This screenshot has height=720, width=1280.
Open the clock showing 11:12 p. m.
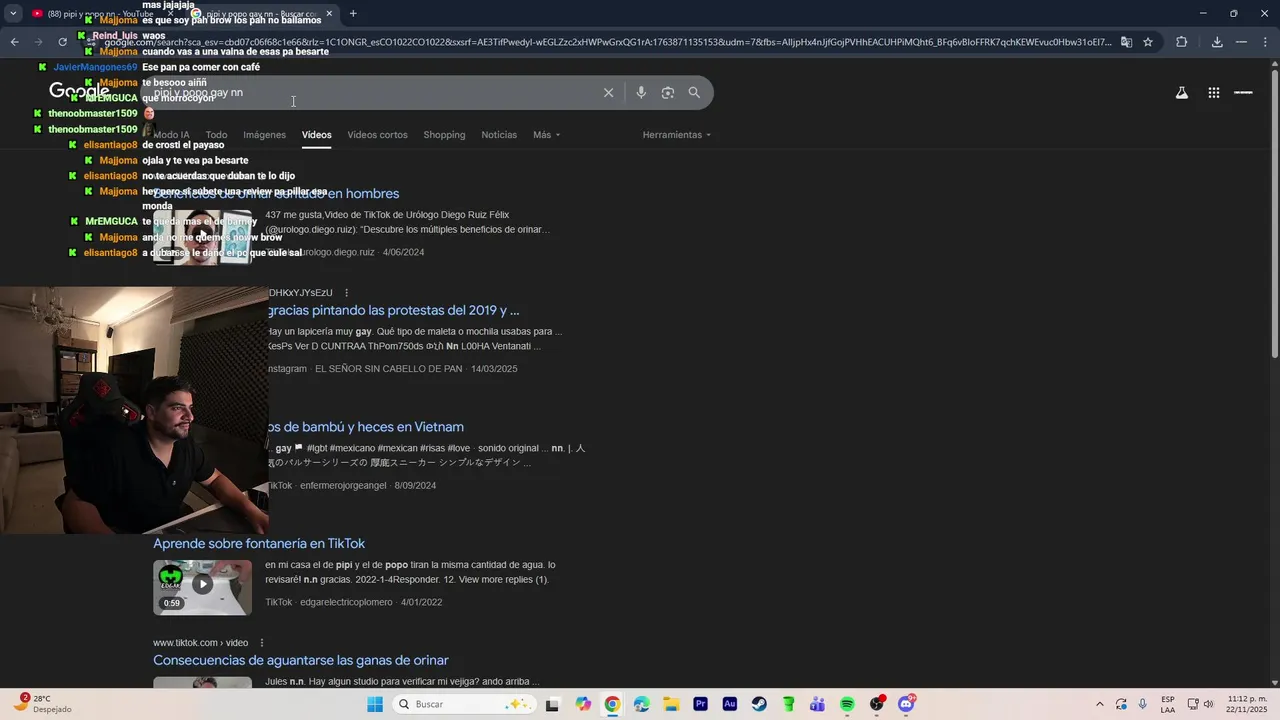(1247, 704)
